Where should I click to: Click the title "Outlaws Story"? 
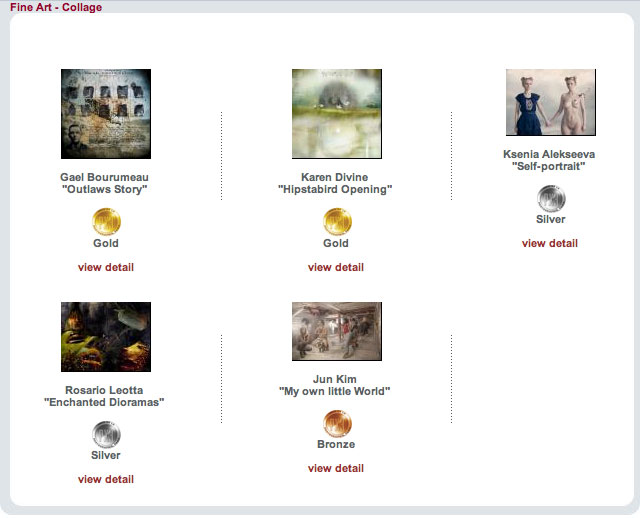(x=104, y=189)
